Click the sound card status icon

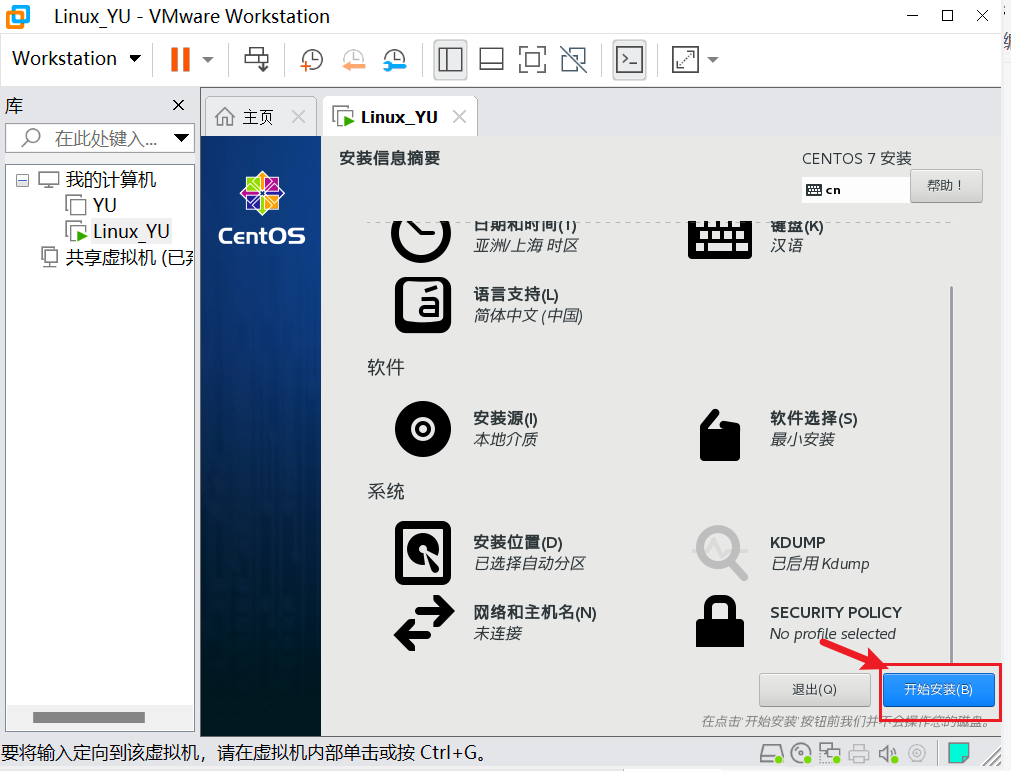coord(888,753)
